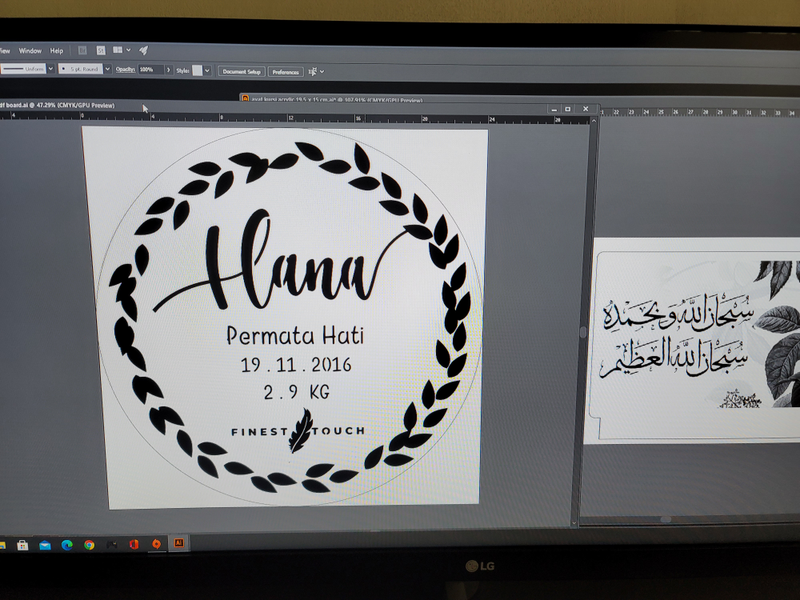
Task: Click the Adobe Illustrator taskbar icon
Action: point(179,543)
